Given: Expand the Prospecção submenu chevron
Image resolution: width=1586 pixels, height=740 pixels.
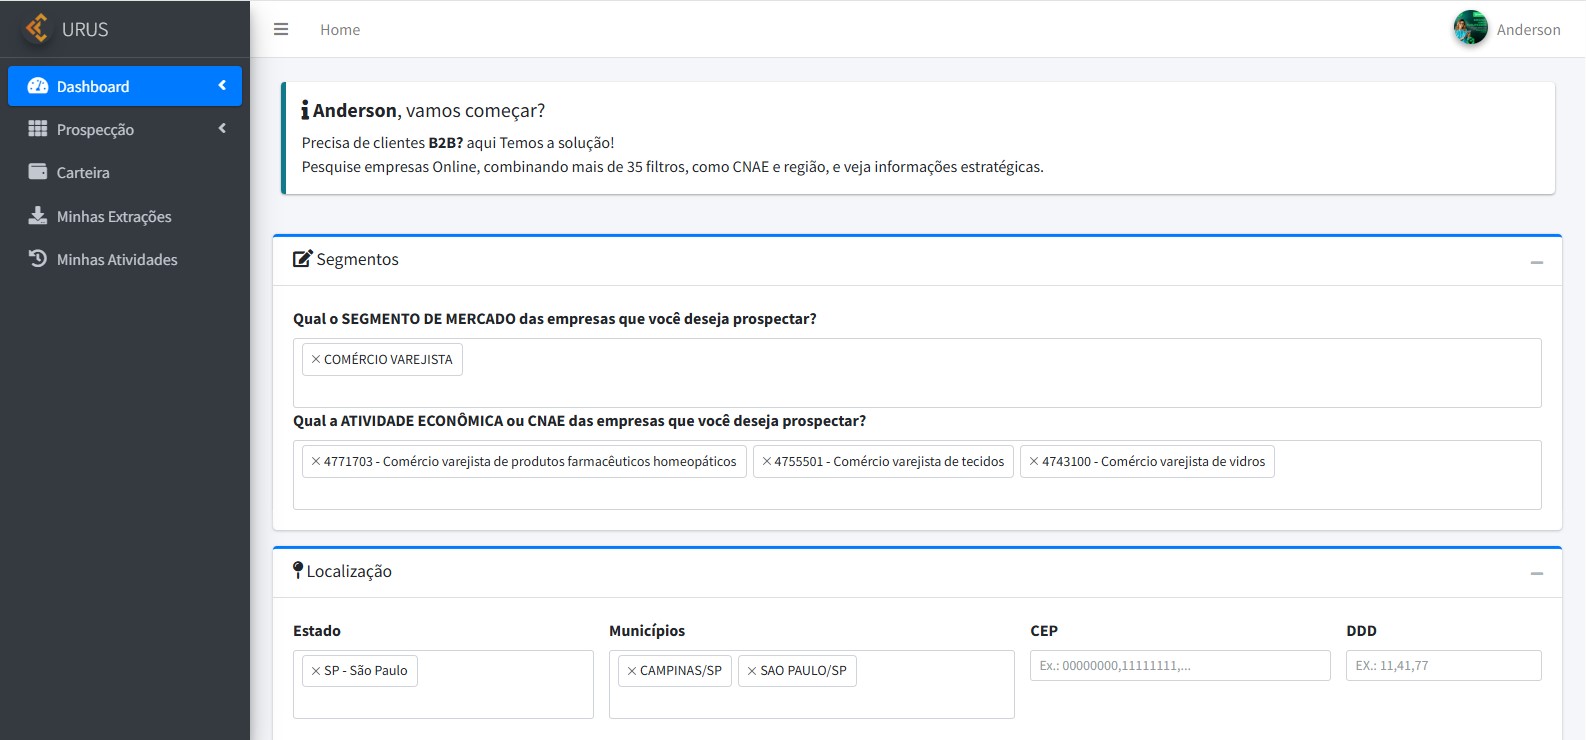Looking at the screenshot, I should (222, 129).
